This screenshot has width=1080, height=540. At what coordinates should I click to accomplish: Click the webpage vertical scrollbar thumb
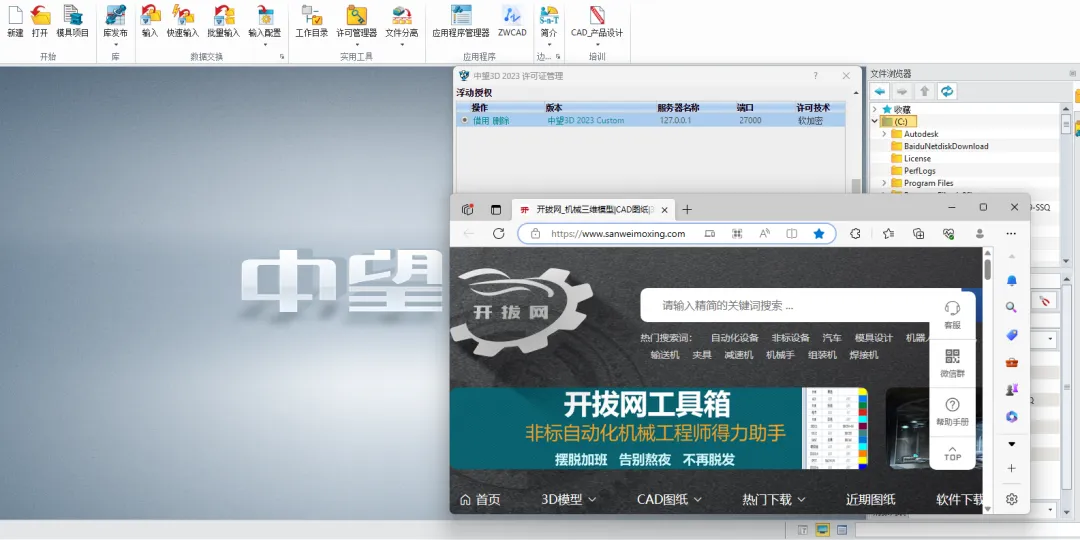[x=988, y=269]
